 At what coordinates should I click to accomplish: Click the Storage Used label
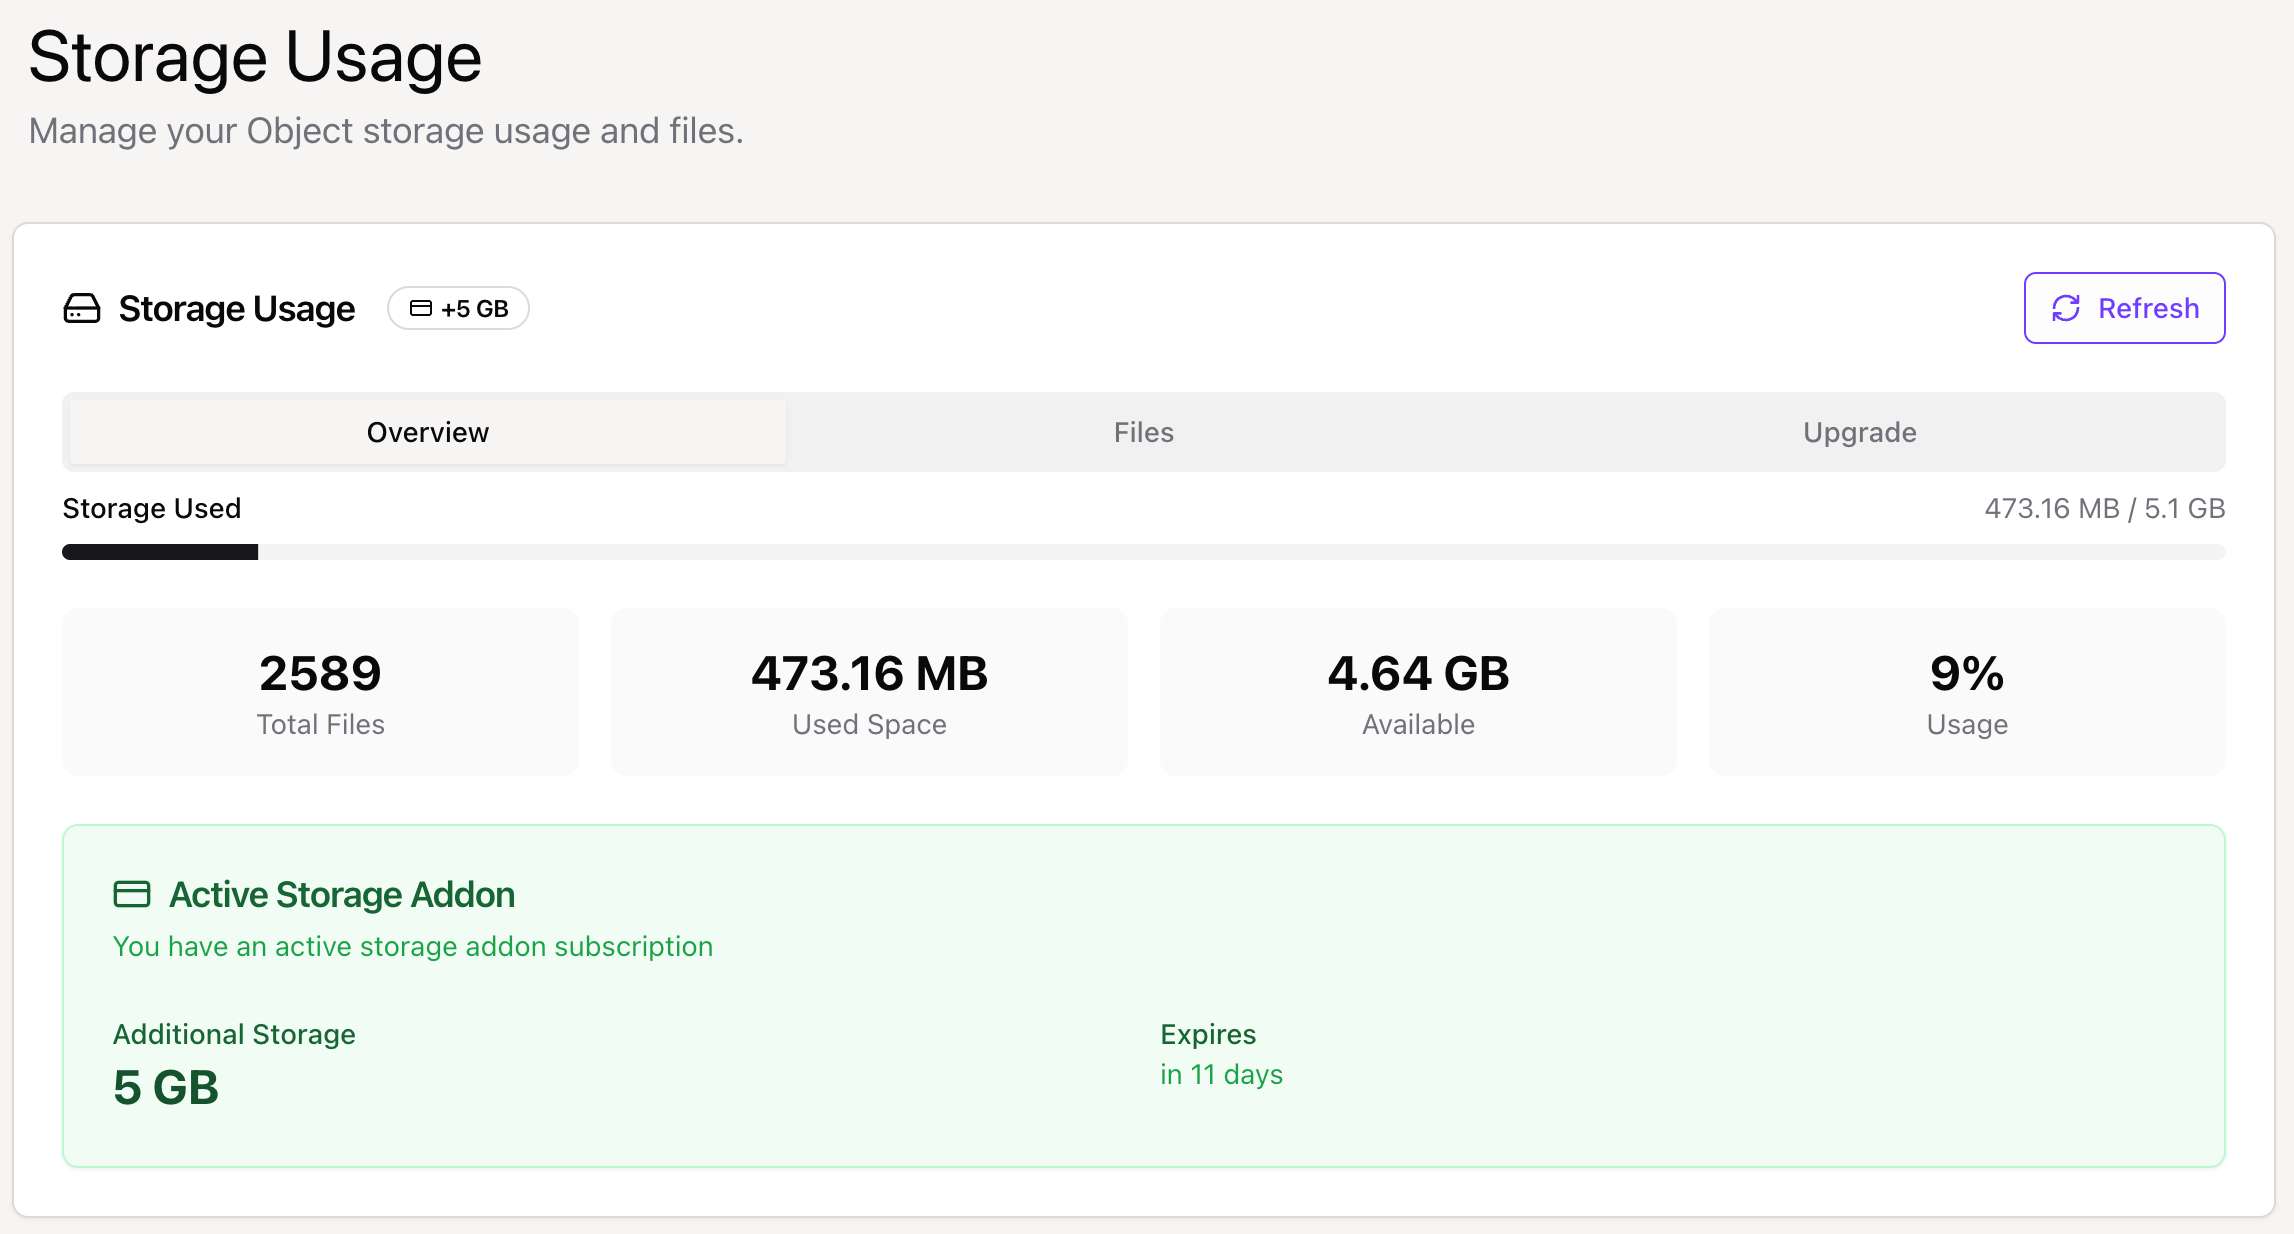[151, 508]
